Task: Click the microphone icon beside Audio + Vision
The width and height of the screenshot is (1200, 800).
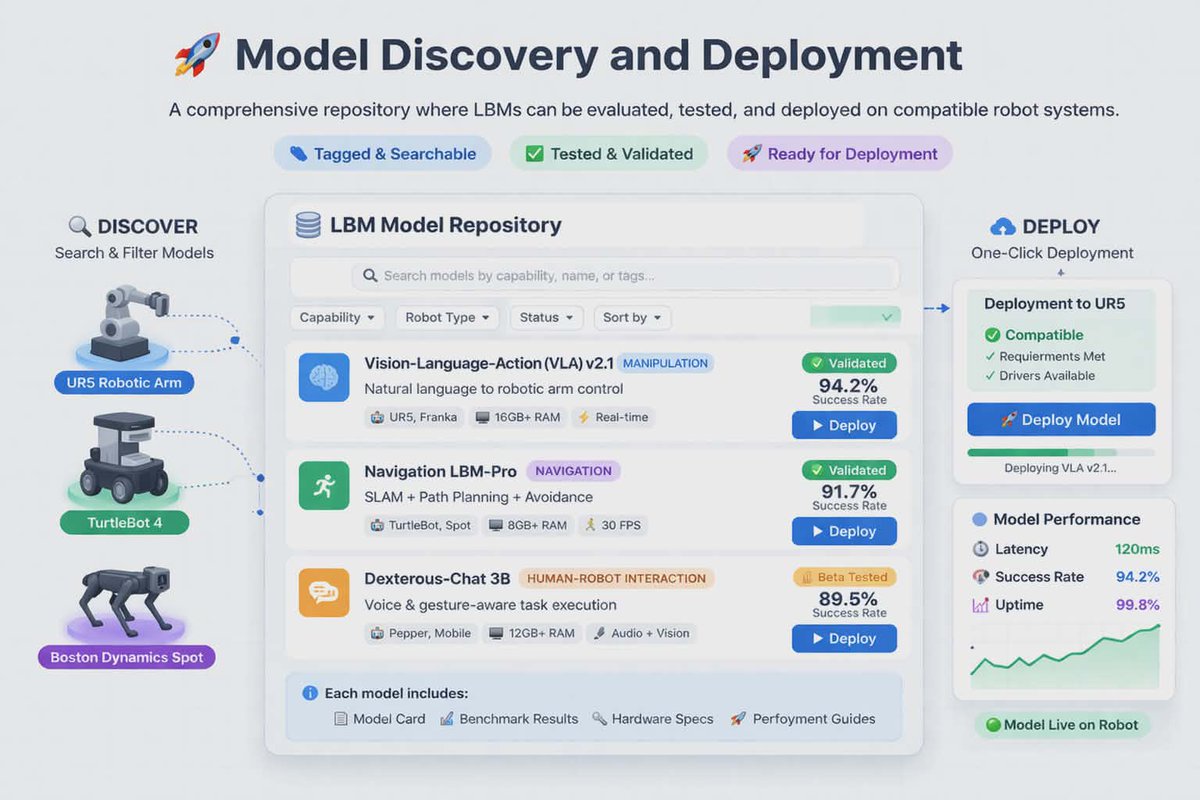Action: pos(598,633)
